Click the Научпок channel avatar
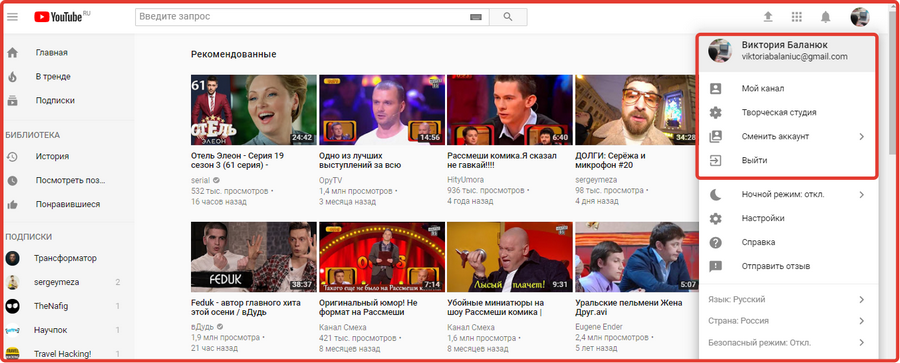 pyautogui.click(x=13, y=330)
